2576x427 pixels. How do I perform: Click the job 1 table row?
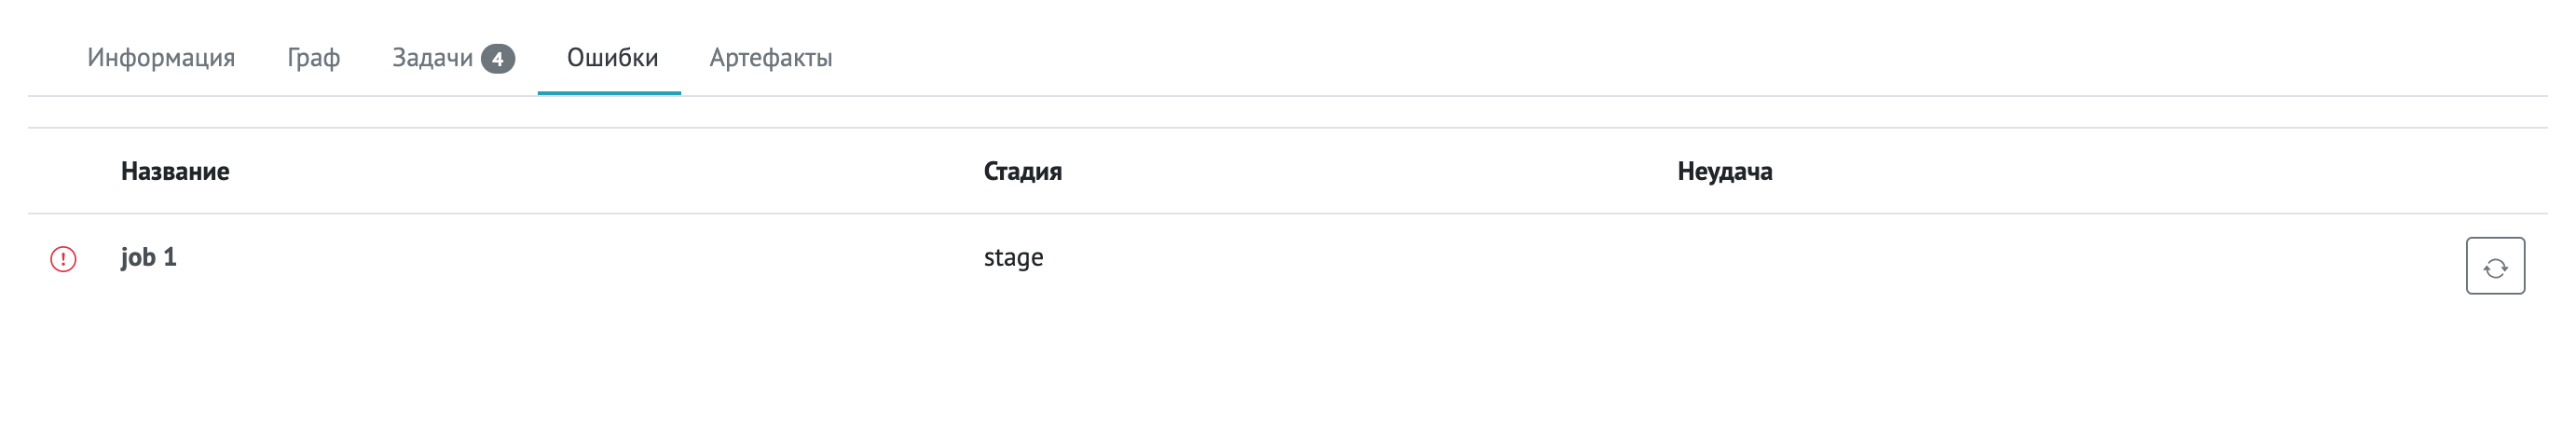click(1287, 258)
